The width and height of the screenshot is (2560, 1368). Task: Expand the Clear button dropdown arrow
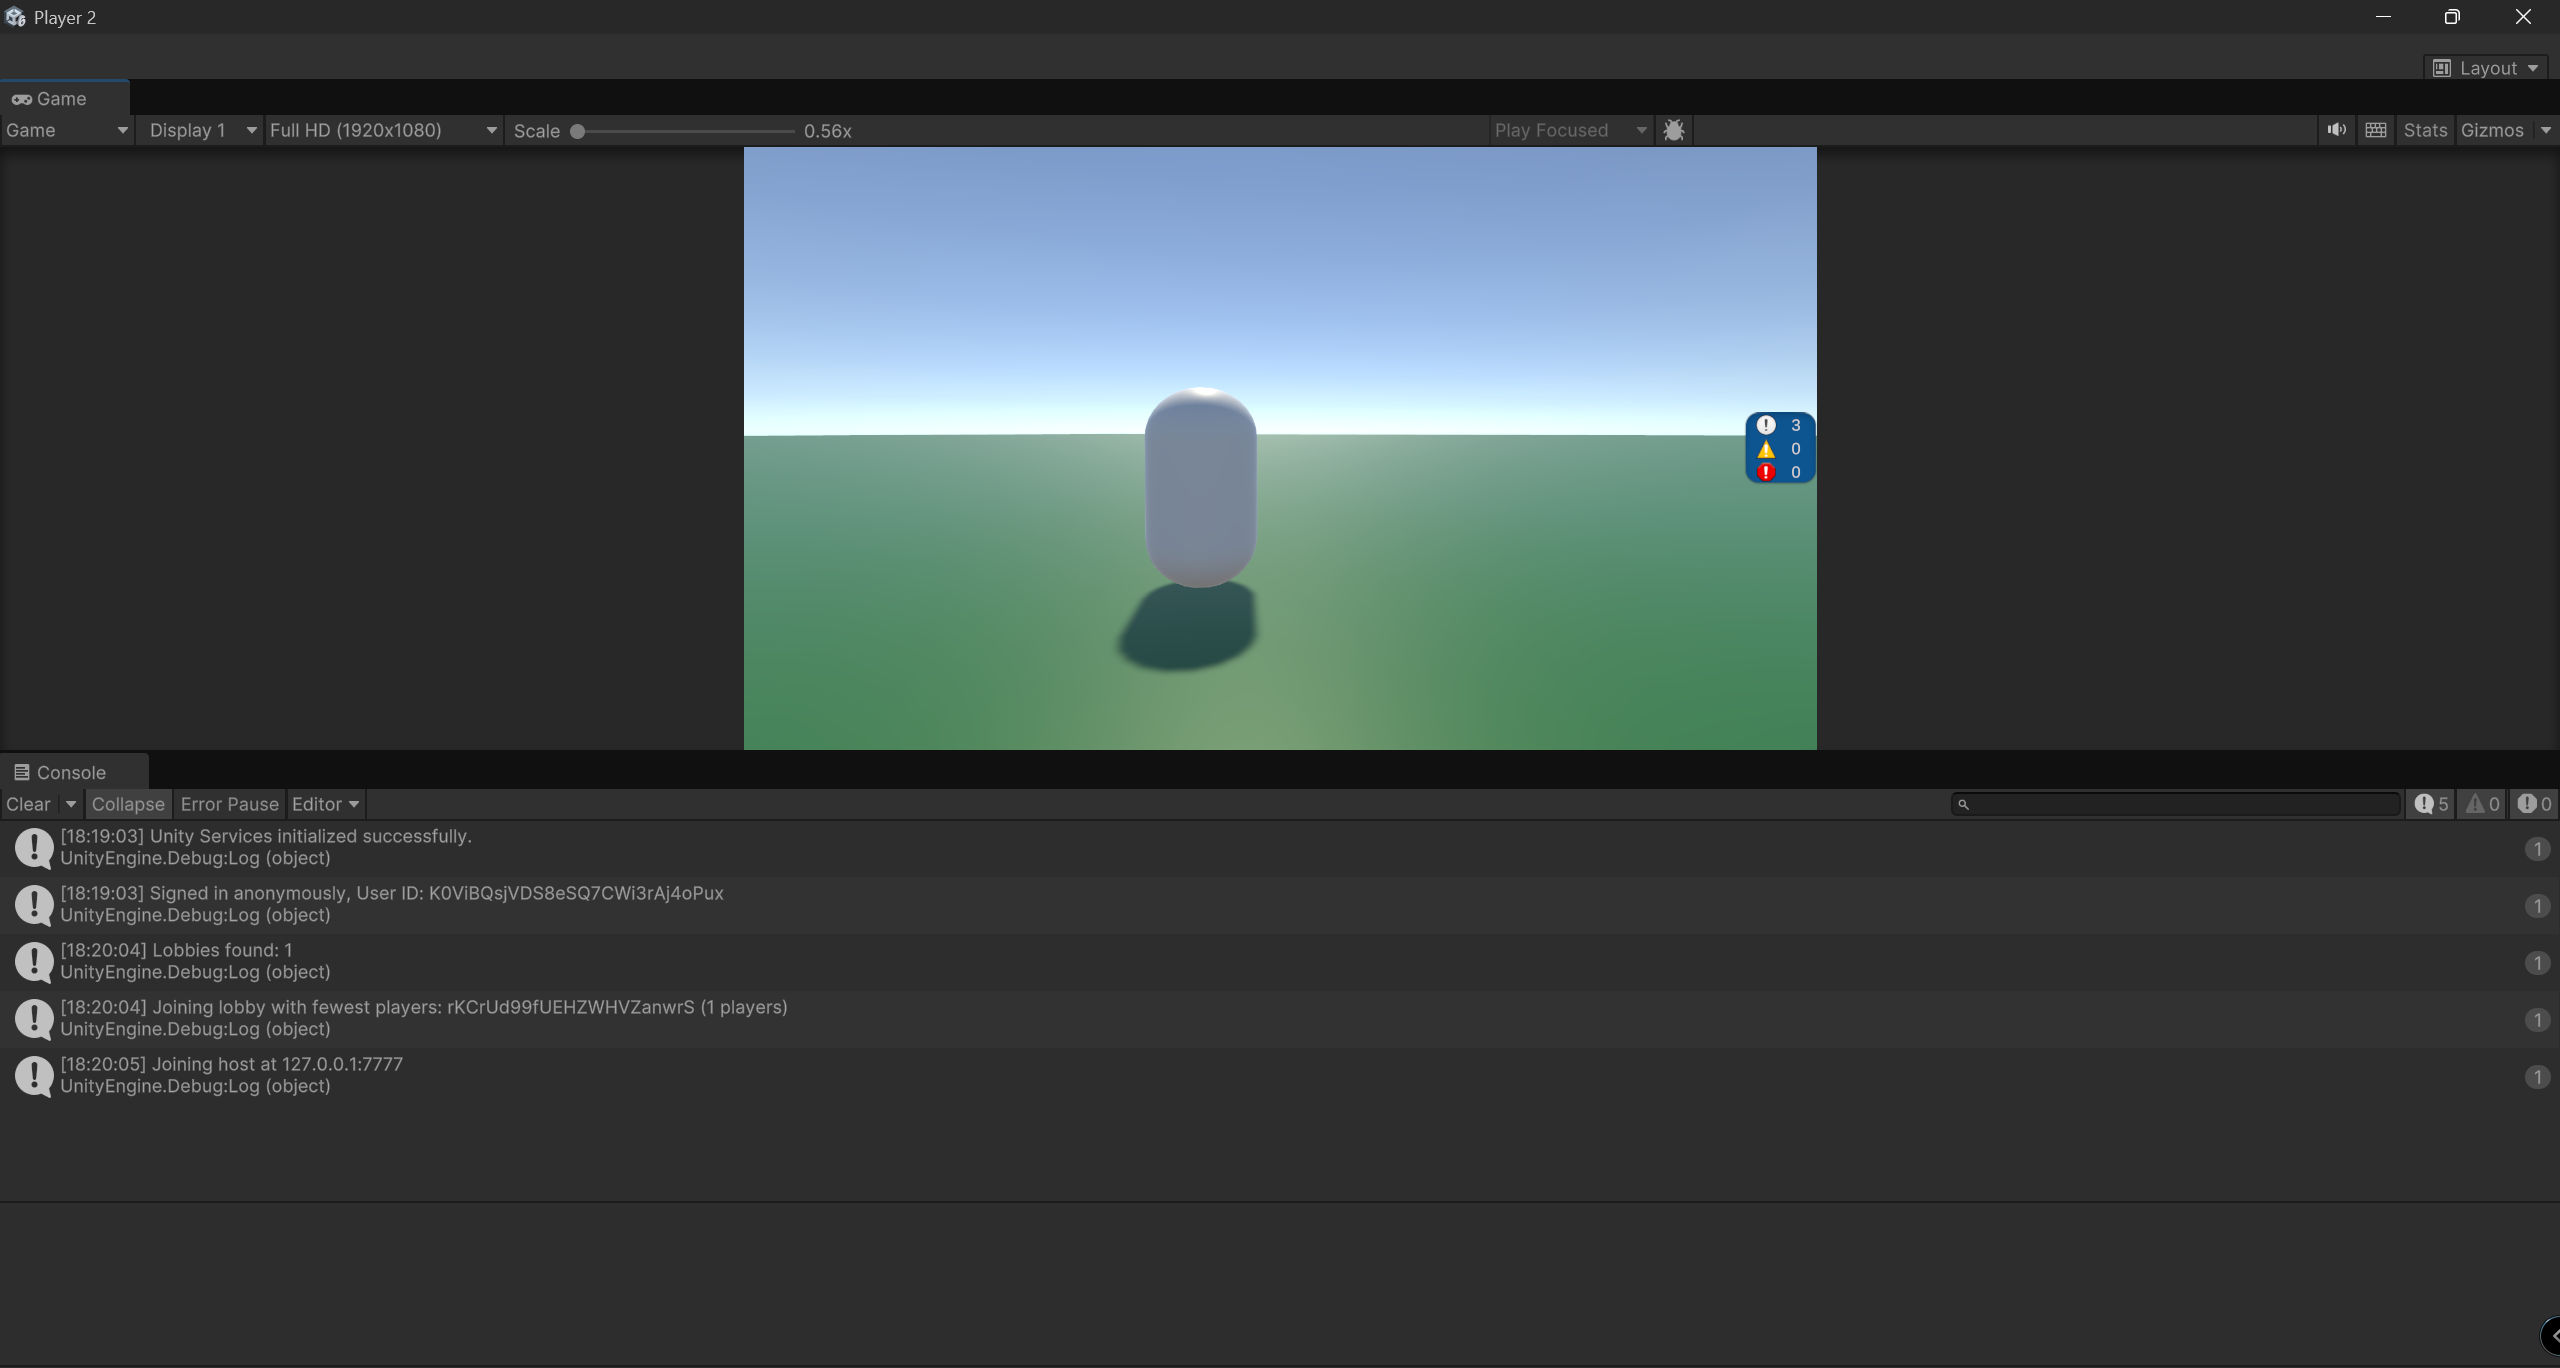pyautogui.click(x=71, y=804)
